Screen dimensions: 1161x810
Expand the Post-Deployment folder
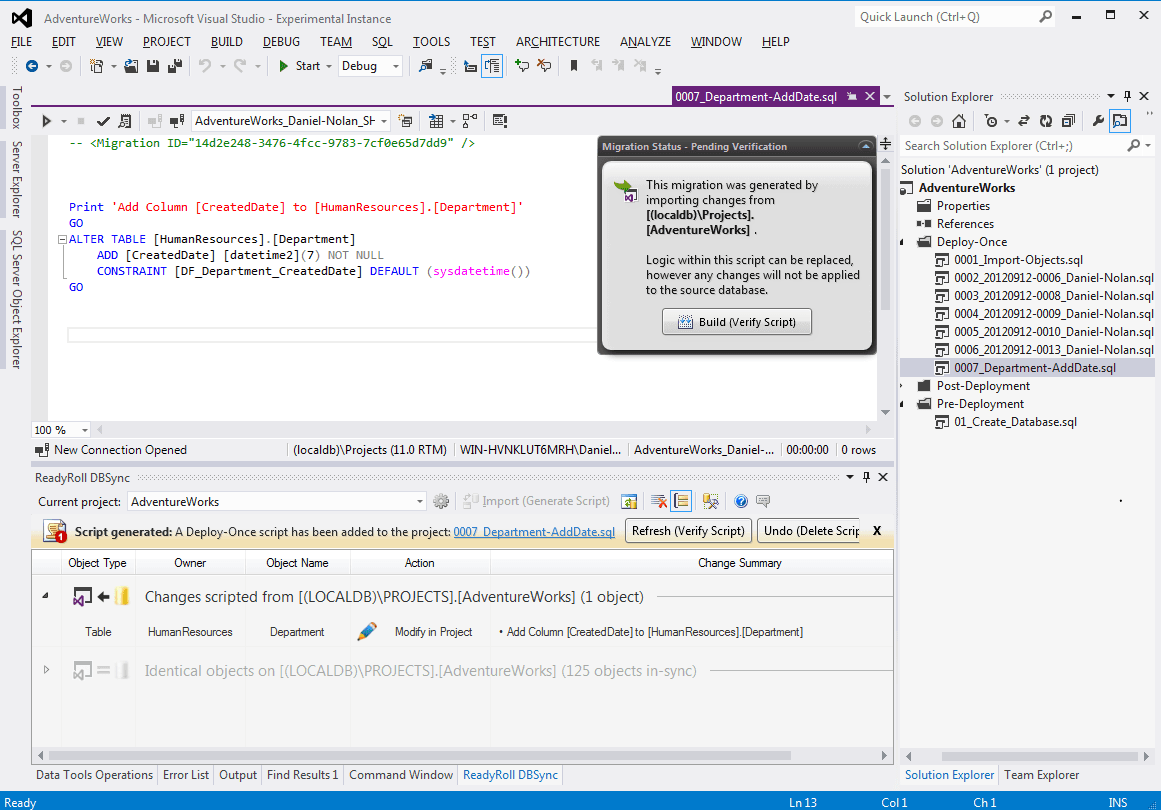[903, 386]
